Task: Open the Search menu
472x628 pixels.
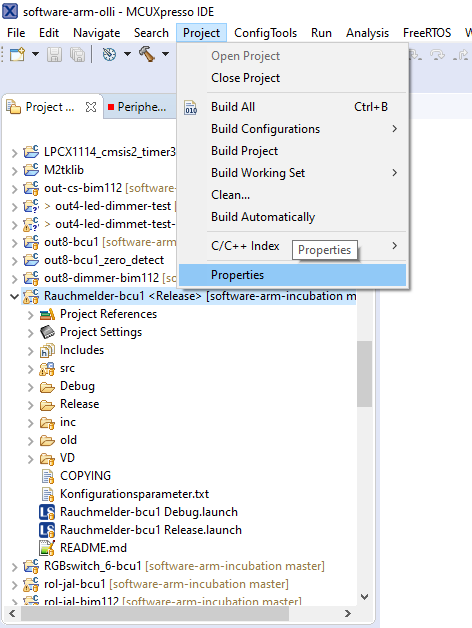Action: pyautogui.click(x=151, y=33)
